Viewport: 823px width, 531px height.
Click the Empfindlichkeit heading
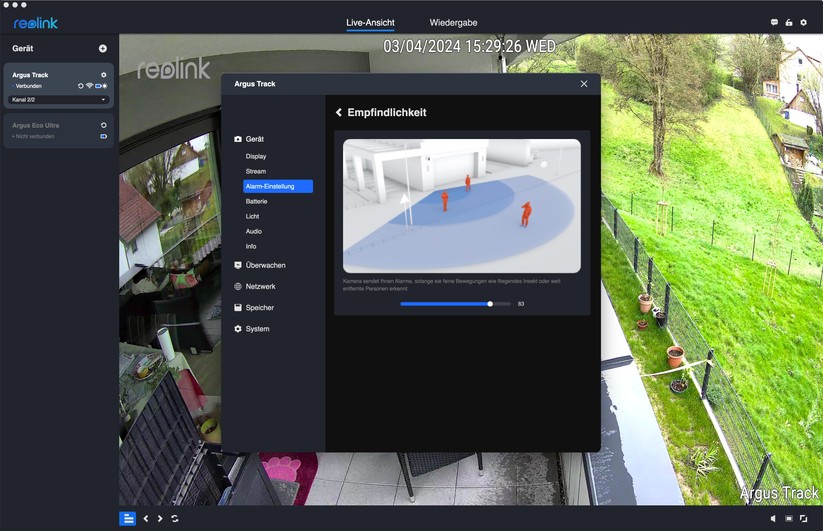point(387,112)
